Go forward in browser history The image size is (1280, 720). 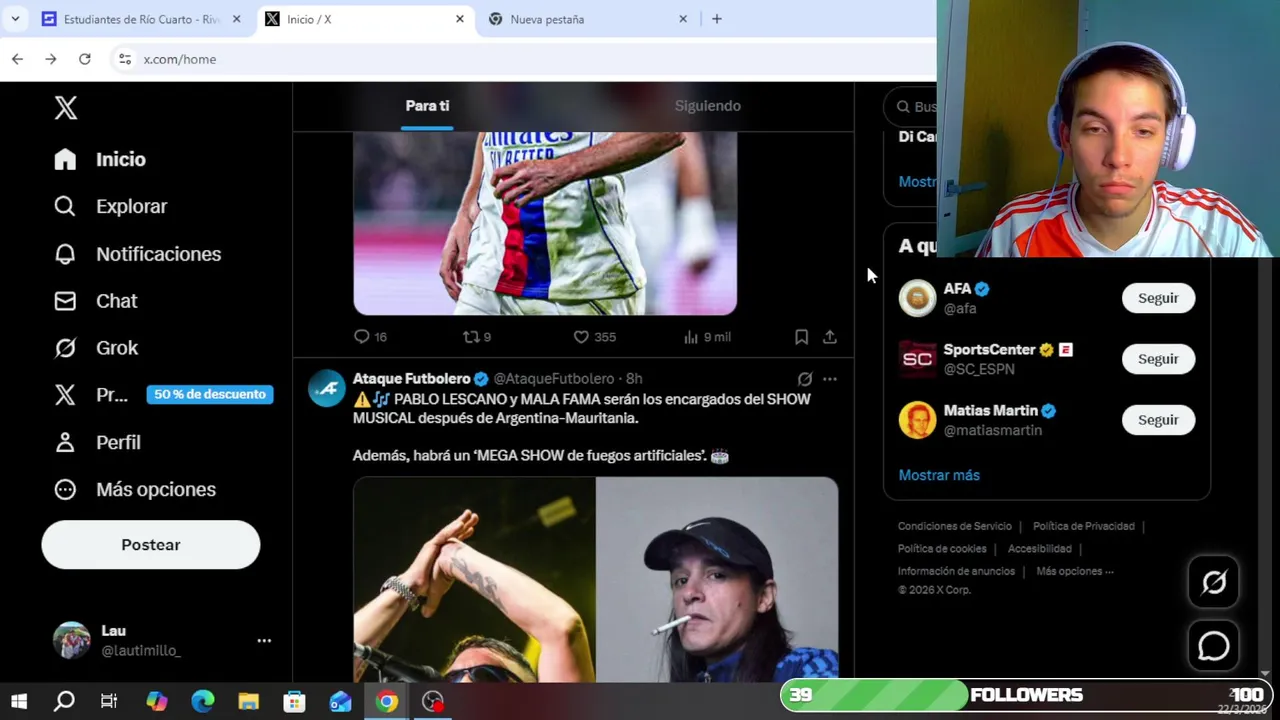51,59
